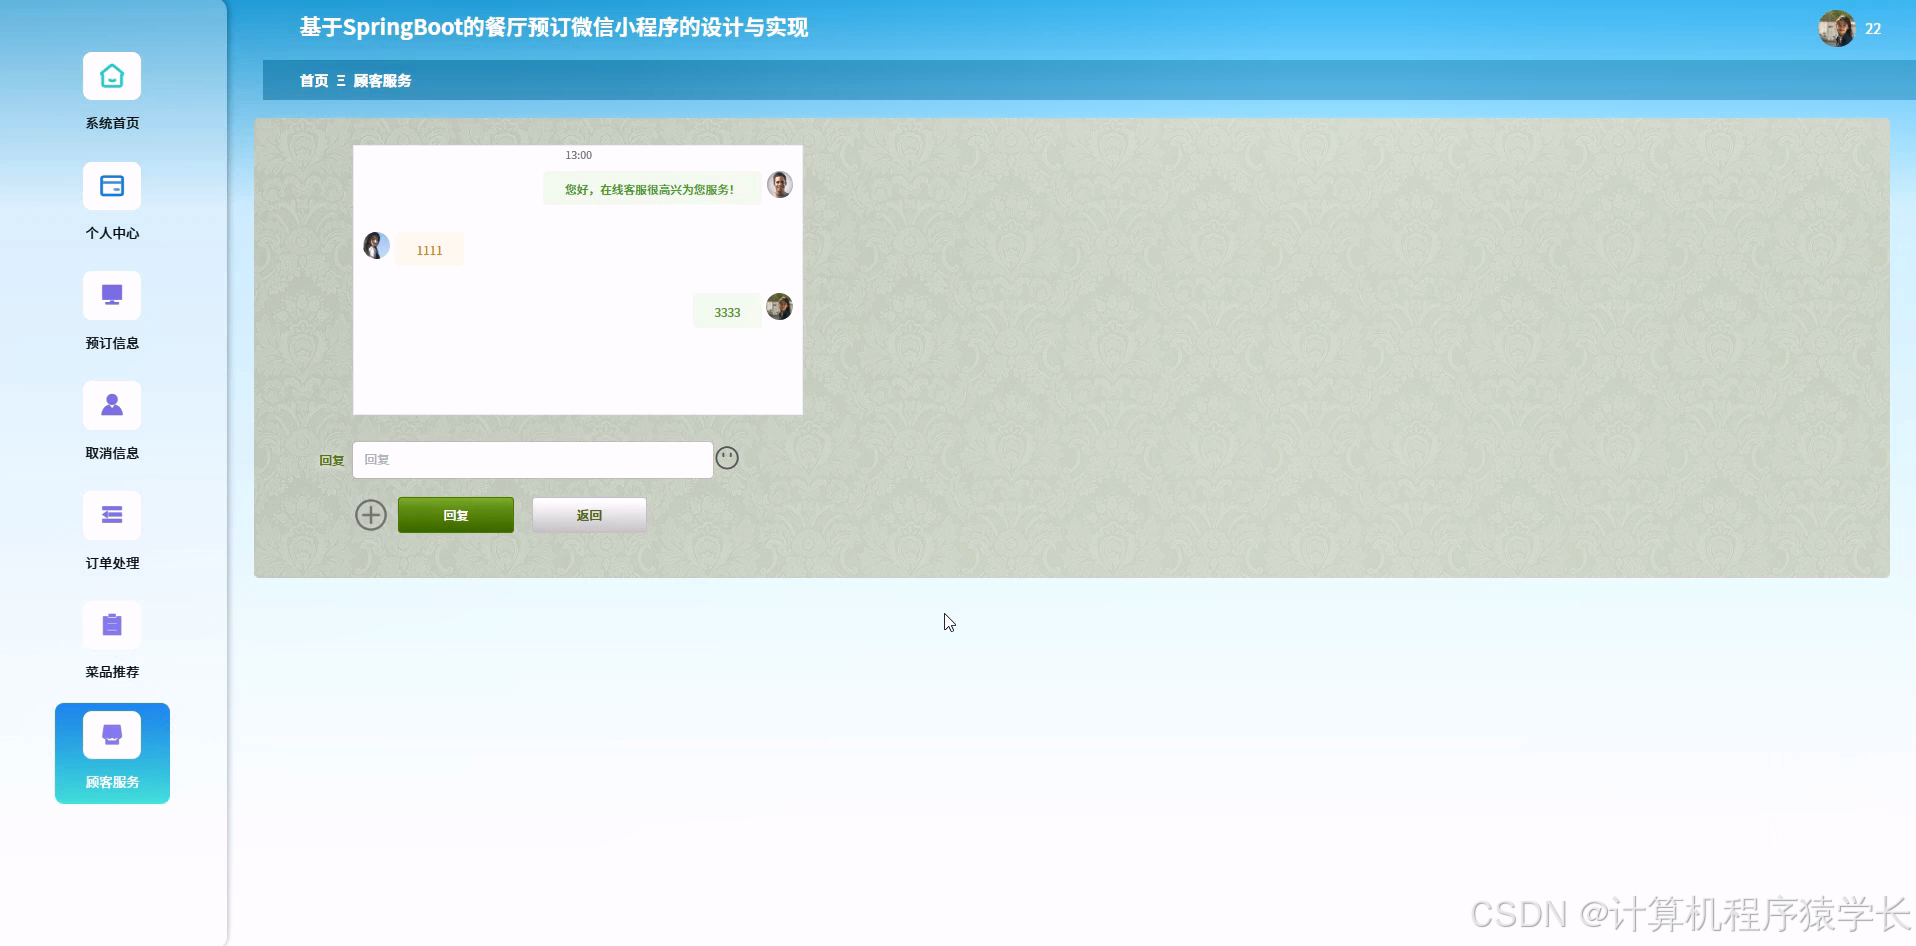Screen dimensions: 1916x946
Task: Click the 返回 button
Action: 588,514
